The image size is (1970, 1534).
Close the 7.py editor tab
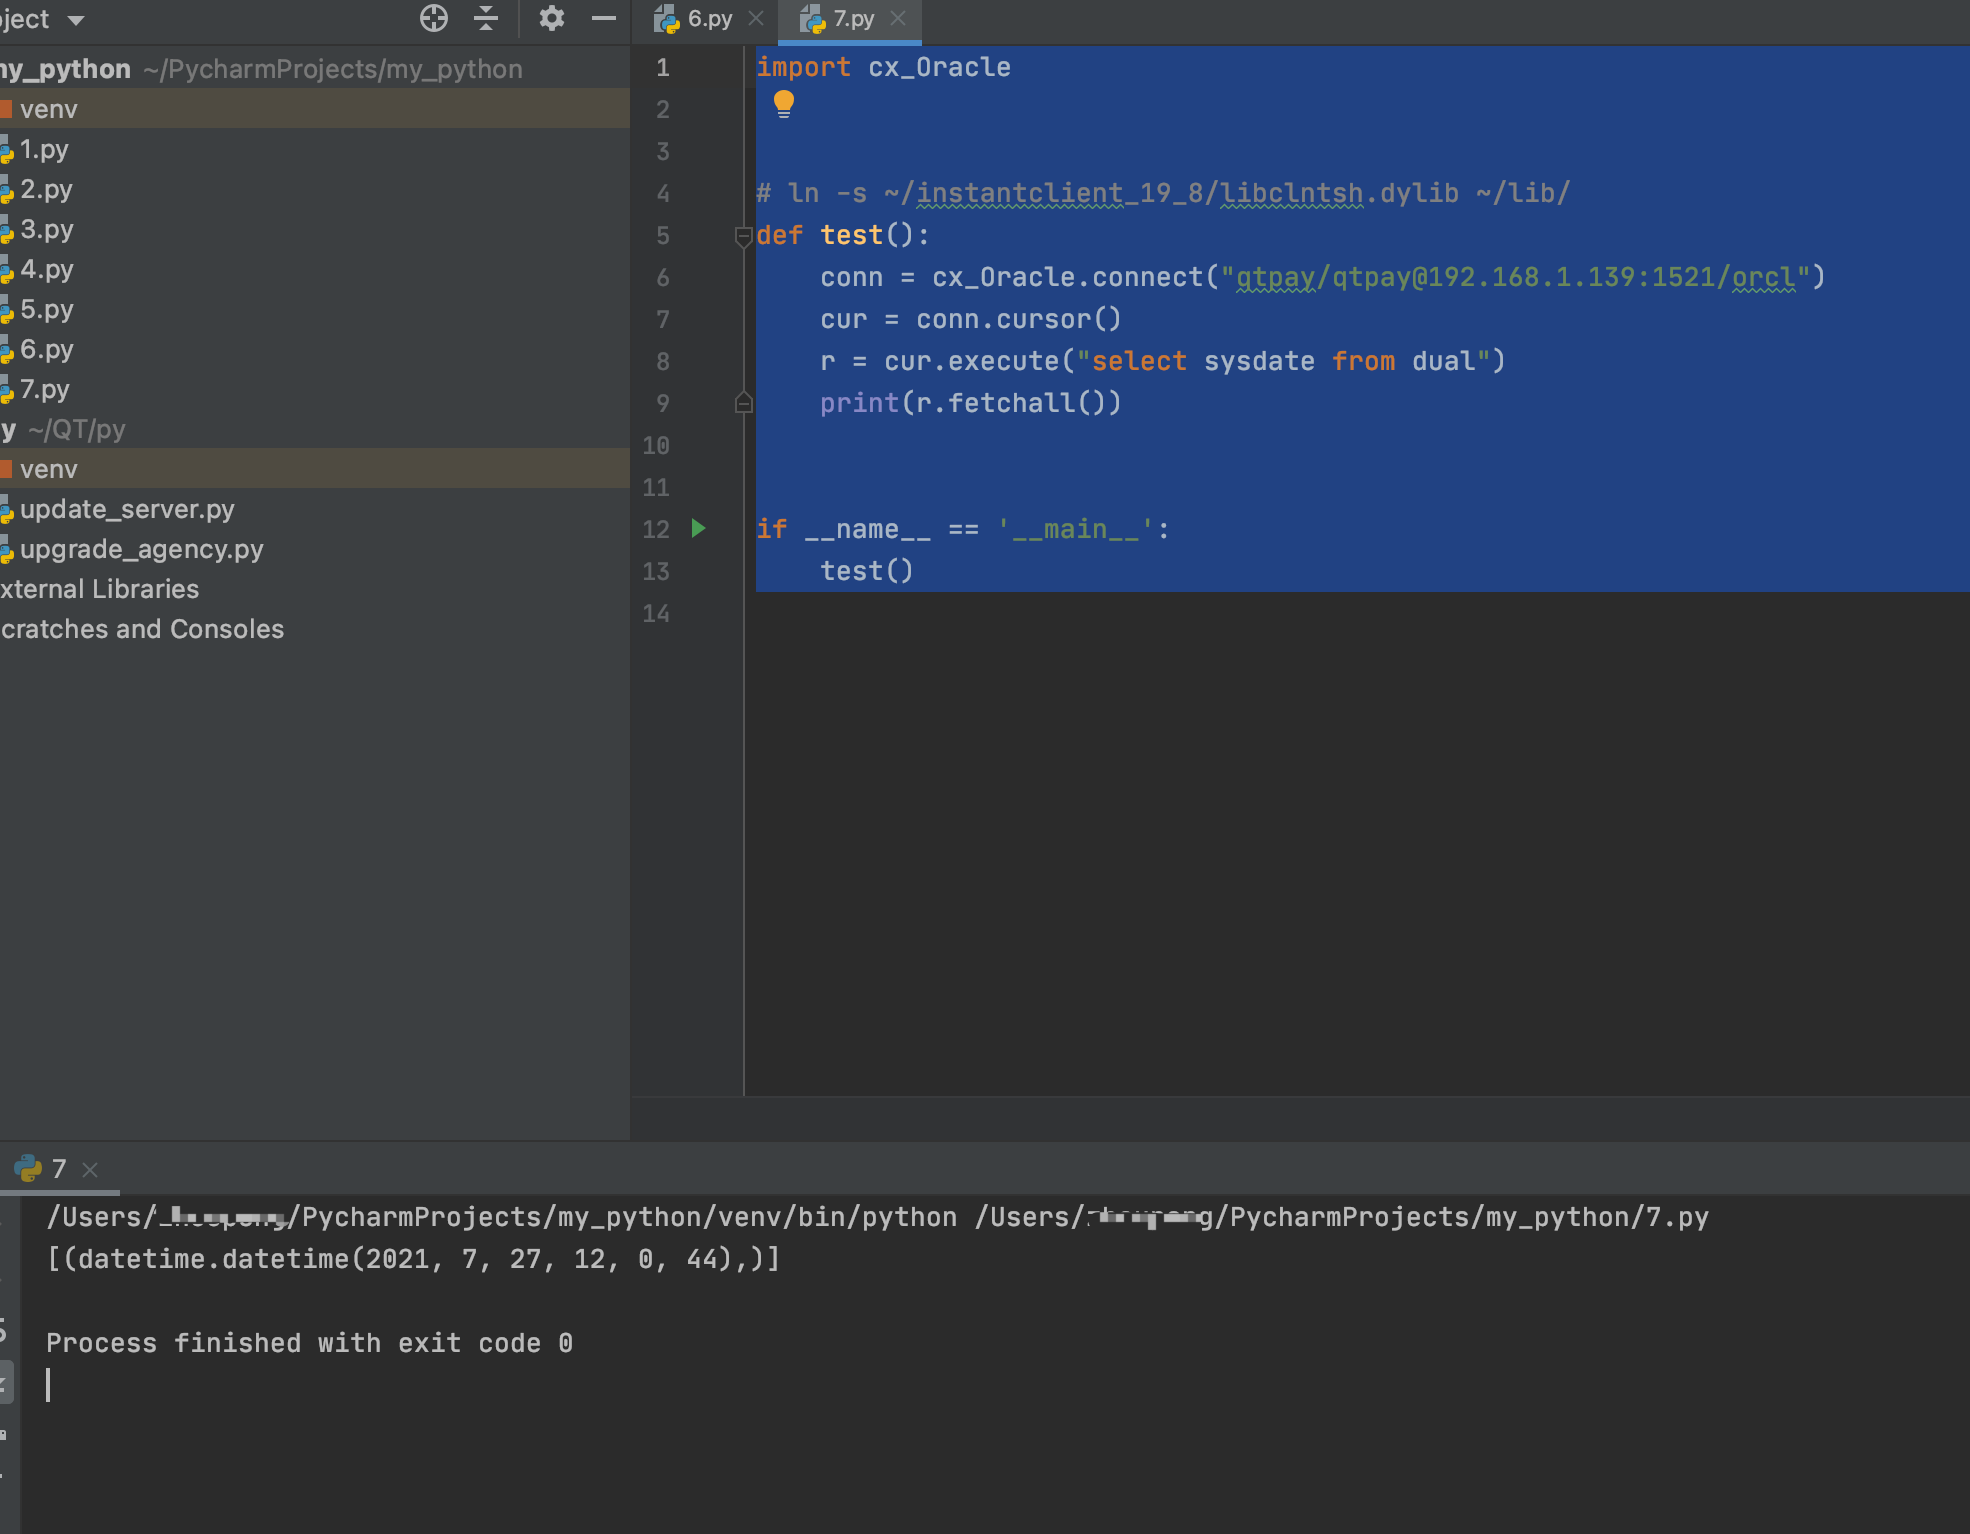898,18
